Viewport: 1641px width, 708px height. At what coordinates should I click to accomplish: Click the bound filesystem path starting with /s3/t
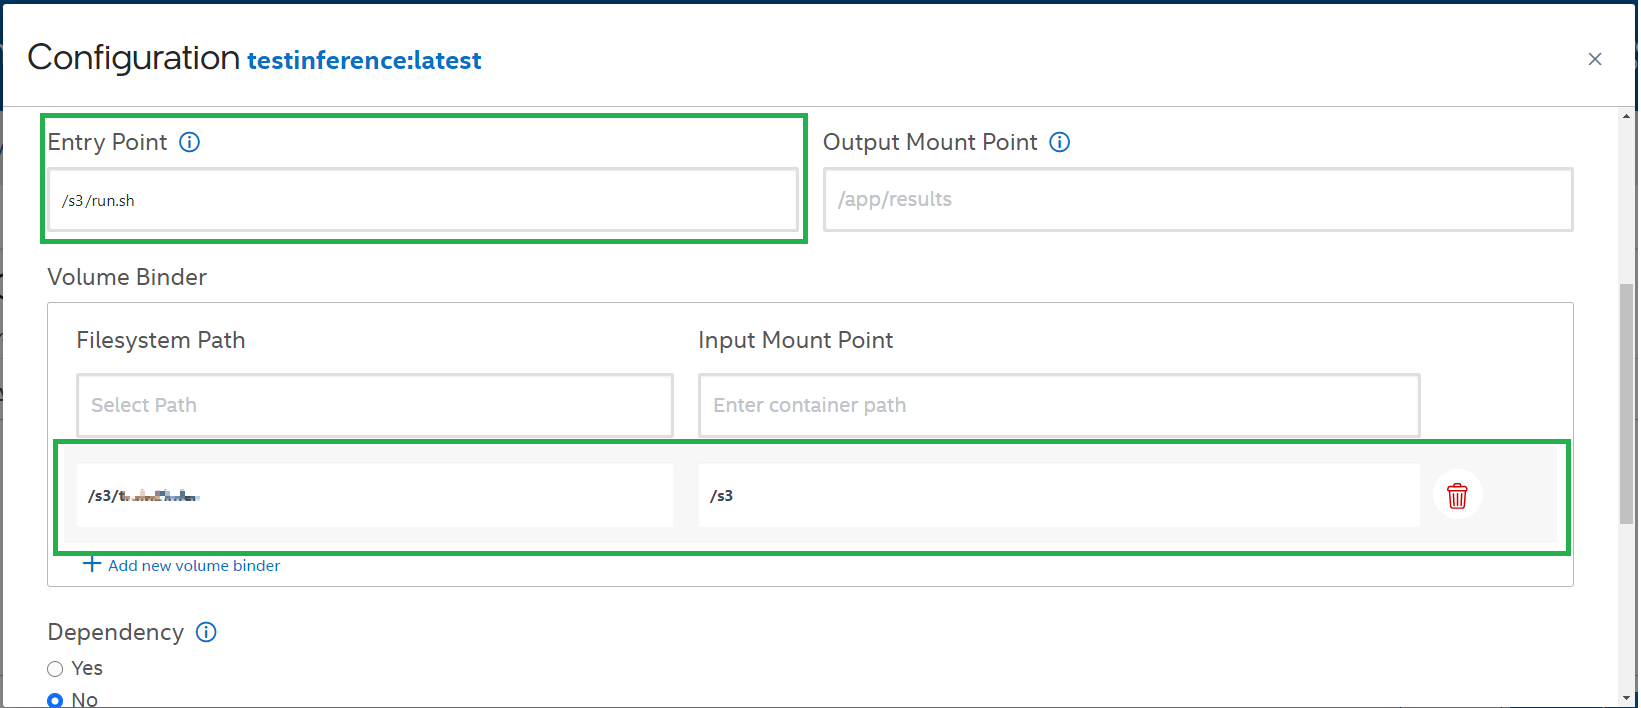click(x=374, y=495)
